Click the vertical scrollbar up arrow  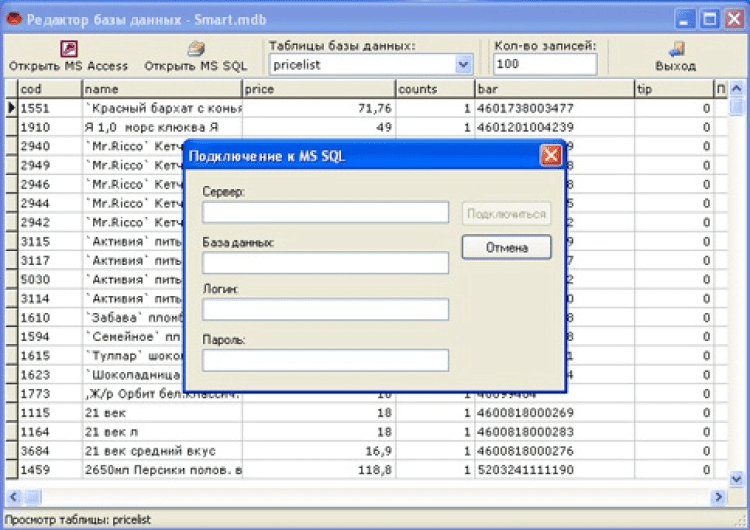pyautogui.click(x=737, y=88)
